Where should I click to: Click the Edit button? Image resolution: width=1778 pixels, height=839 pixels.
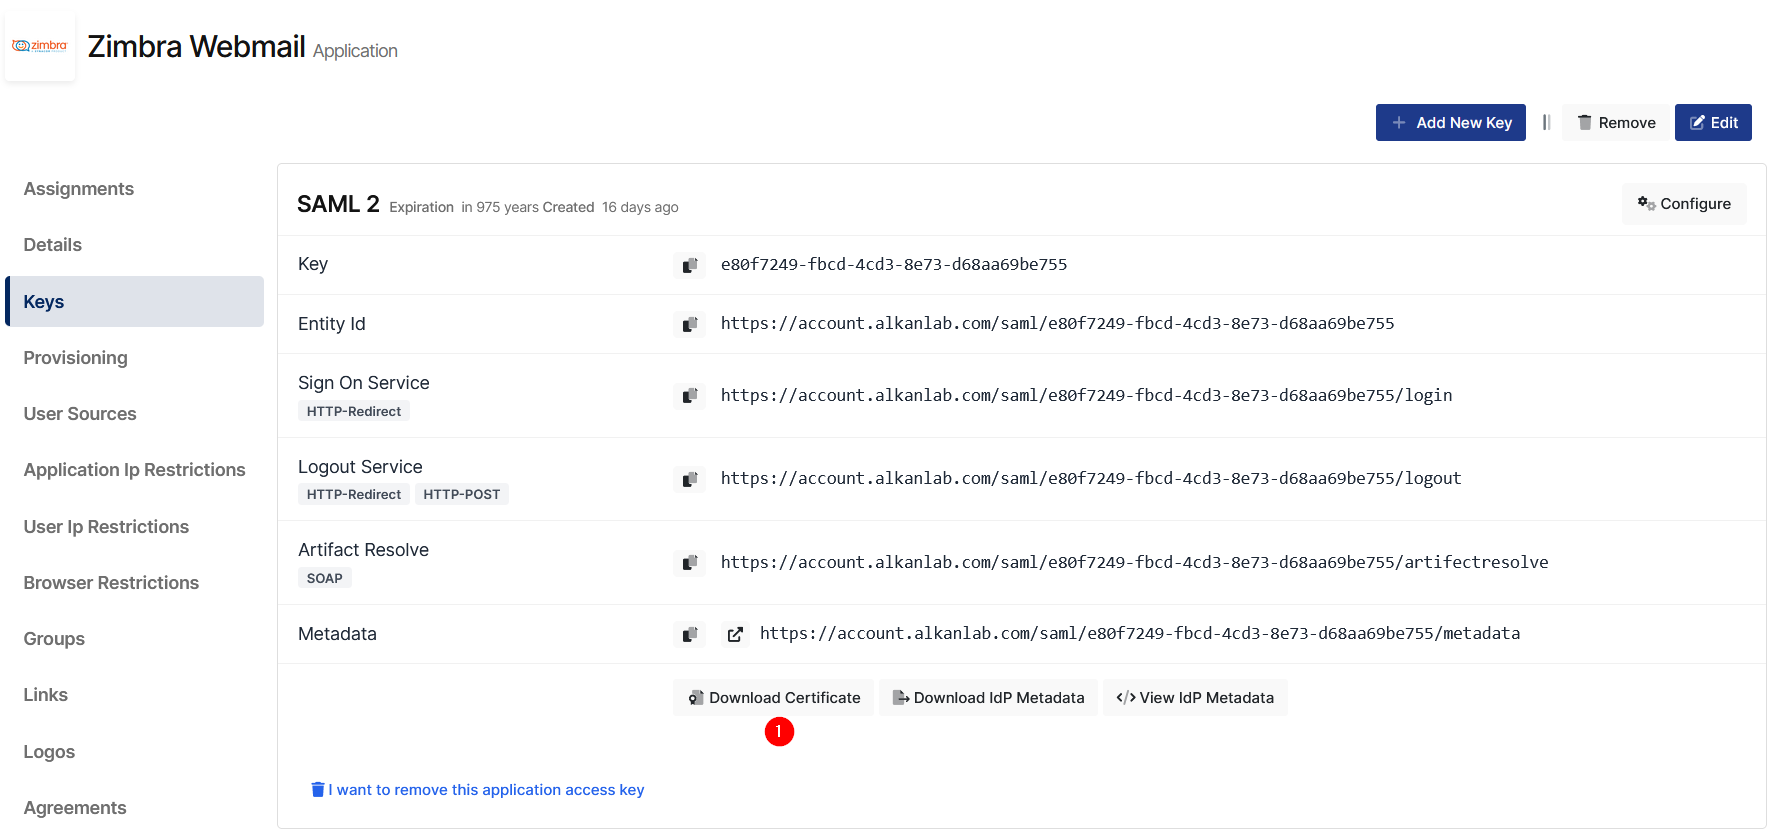(x=1713, y=123)
